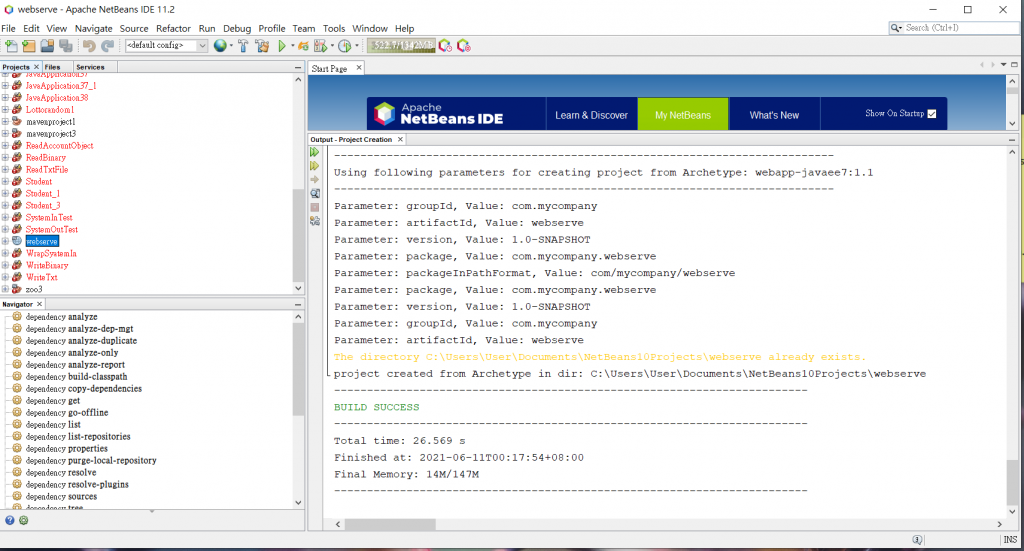Click the Clean and Build icon
Image resolution: width=1024 pixels, height=551 pixels.
tap(262, 46)
